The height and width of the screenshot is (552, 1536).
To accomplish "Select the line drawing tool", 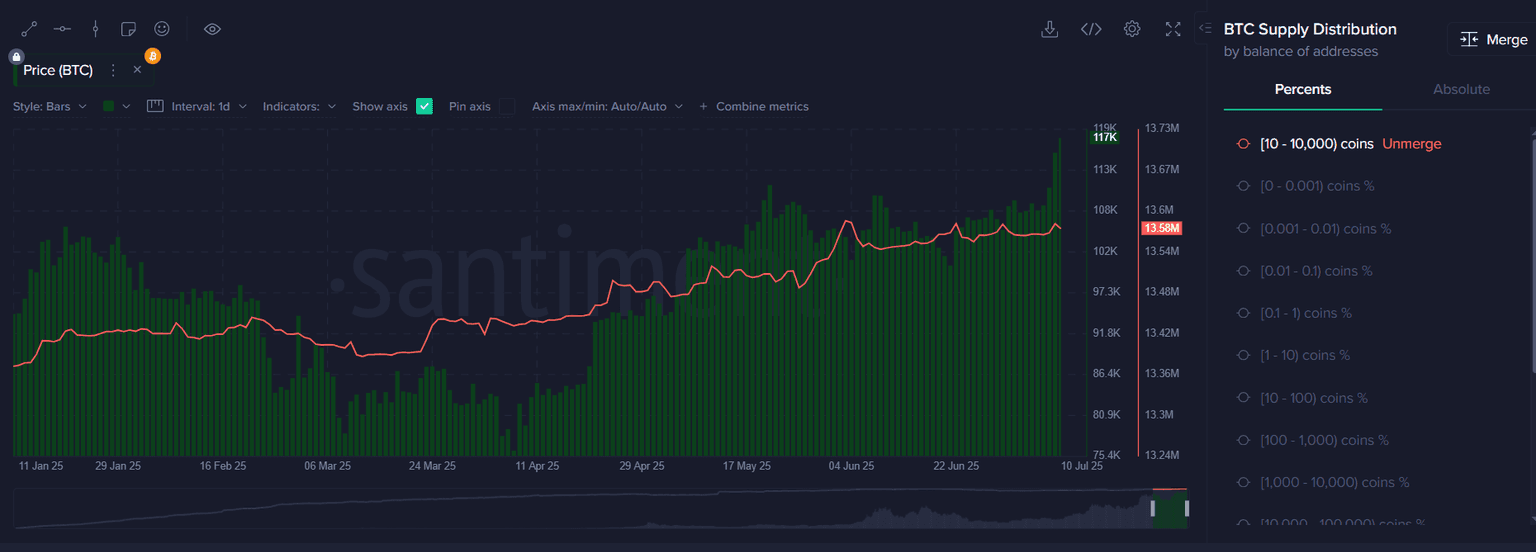I will [29, 29].
